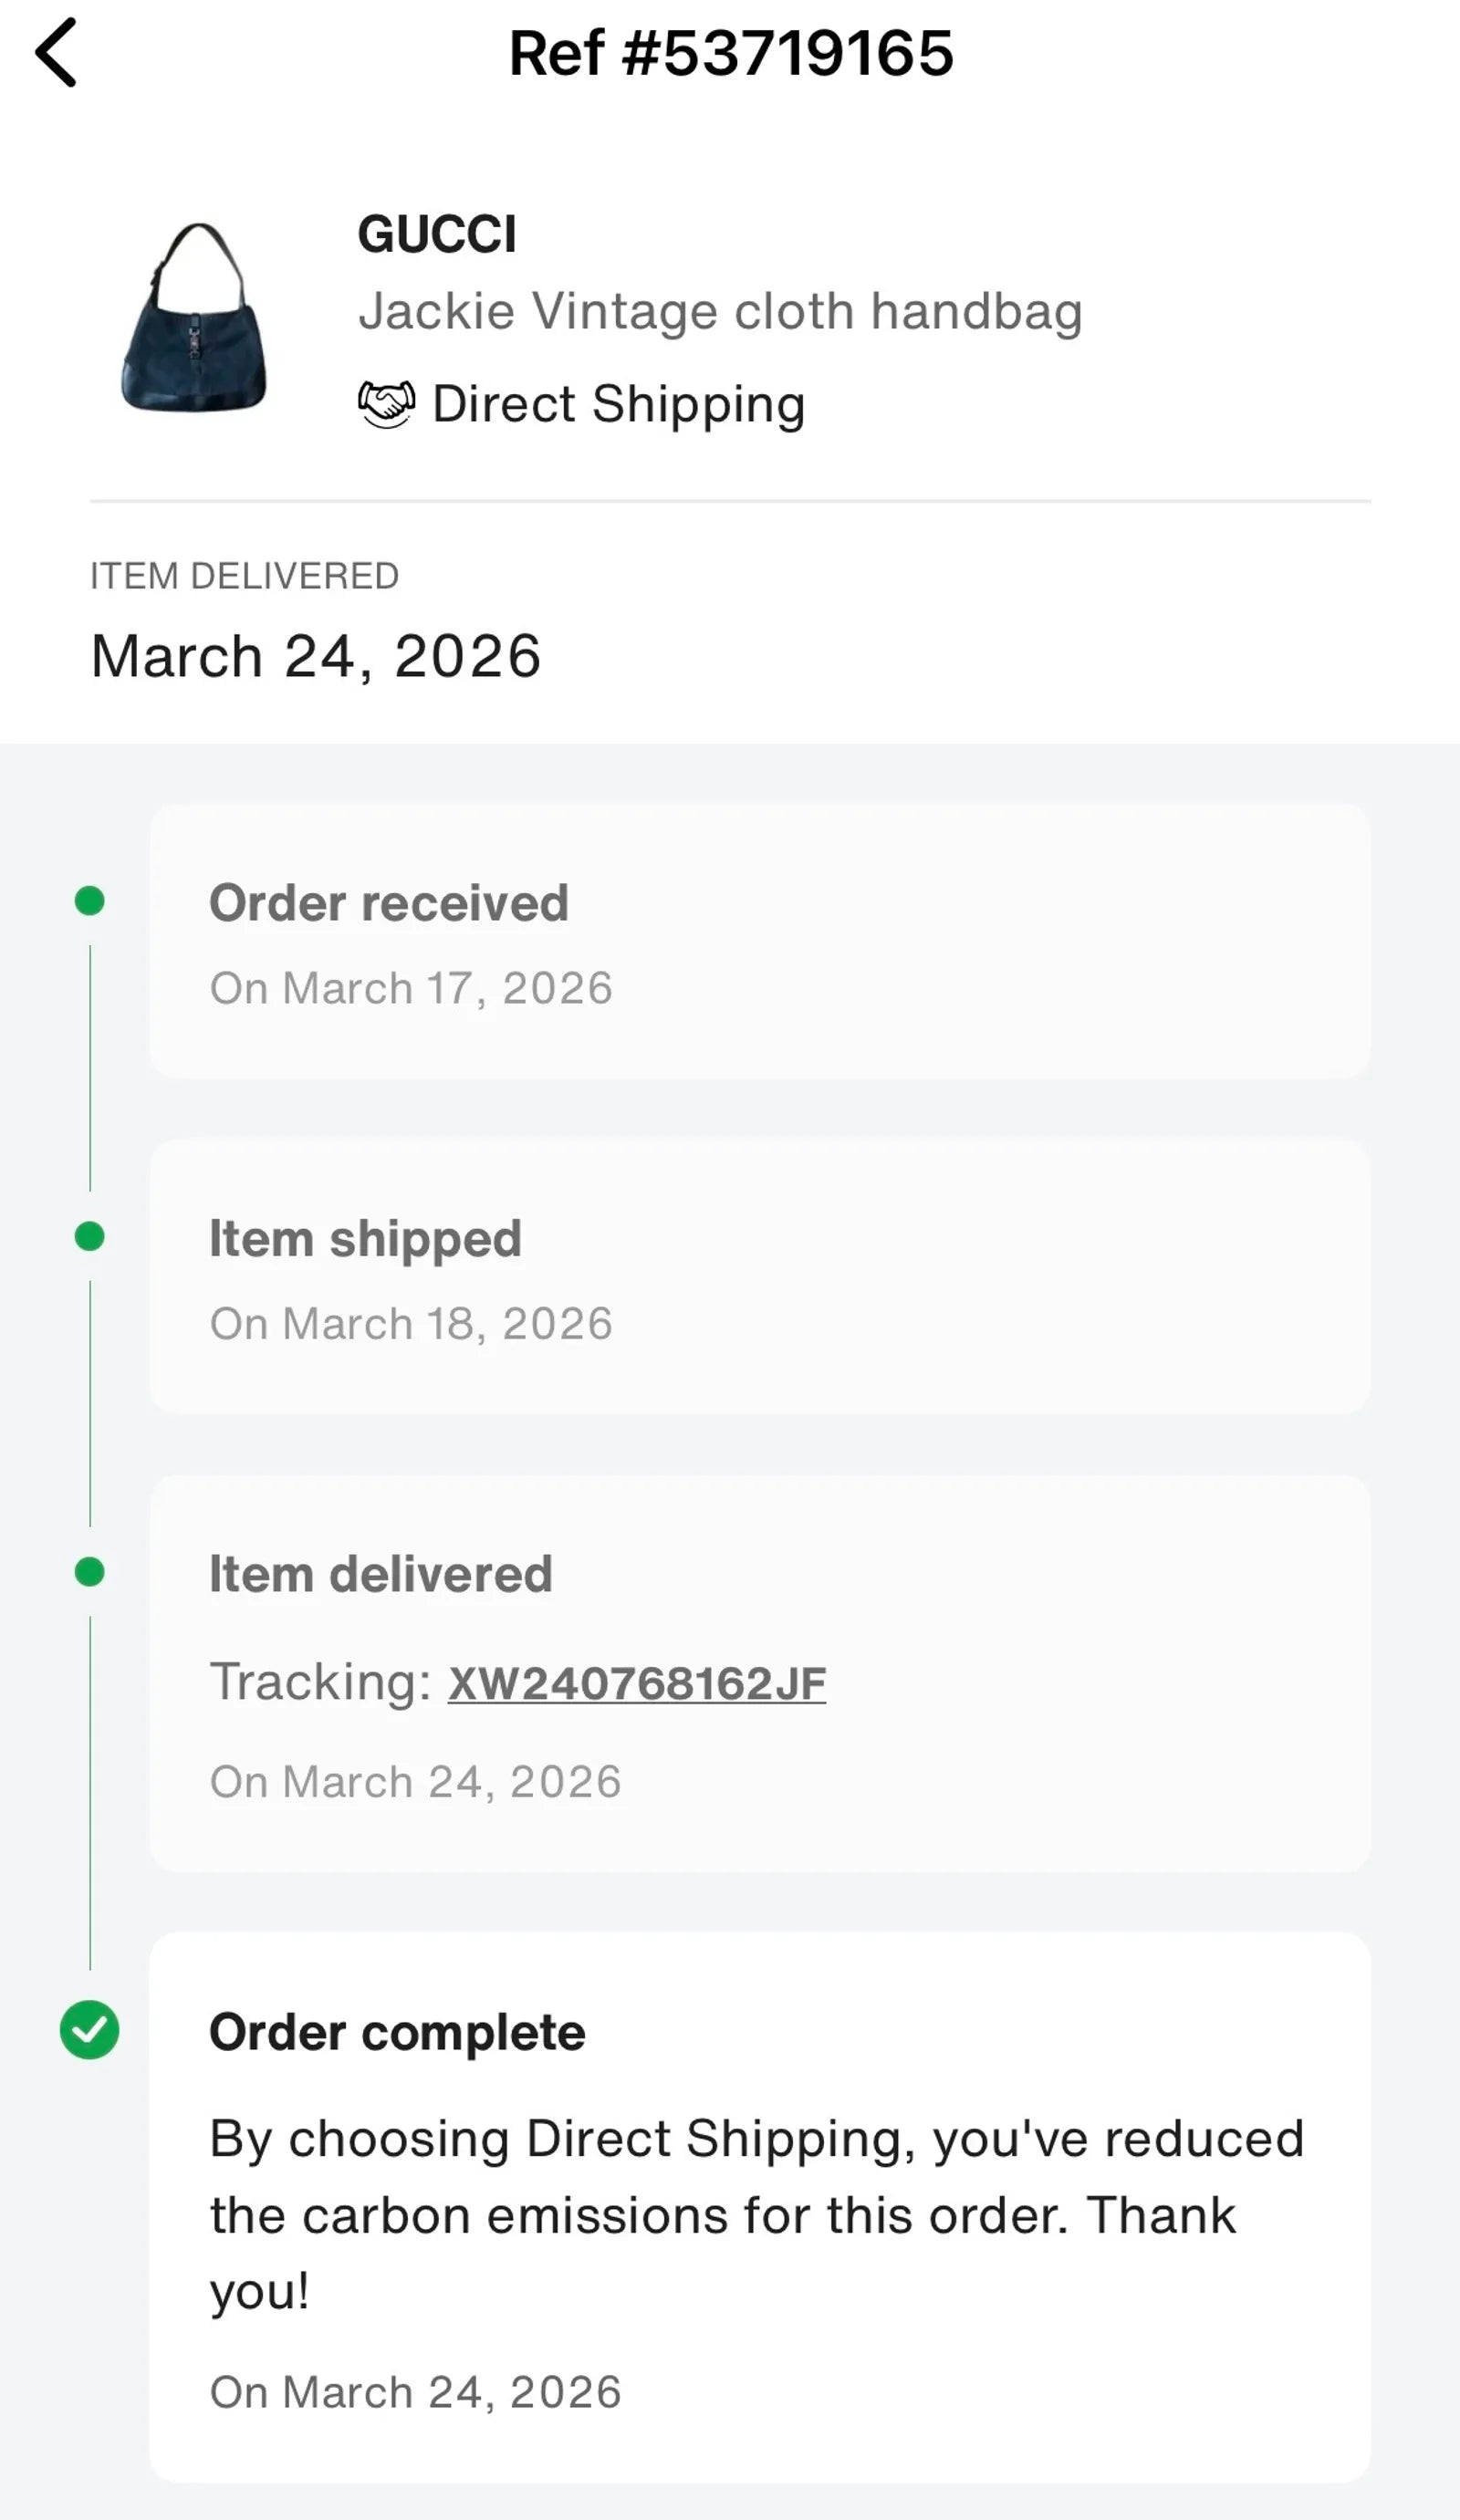Tap the Direct Shipping label

click(x=618, y=405)
